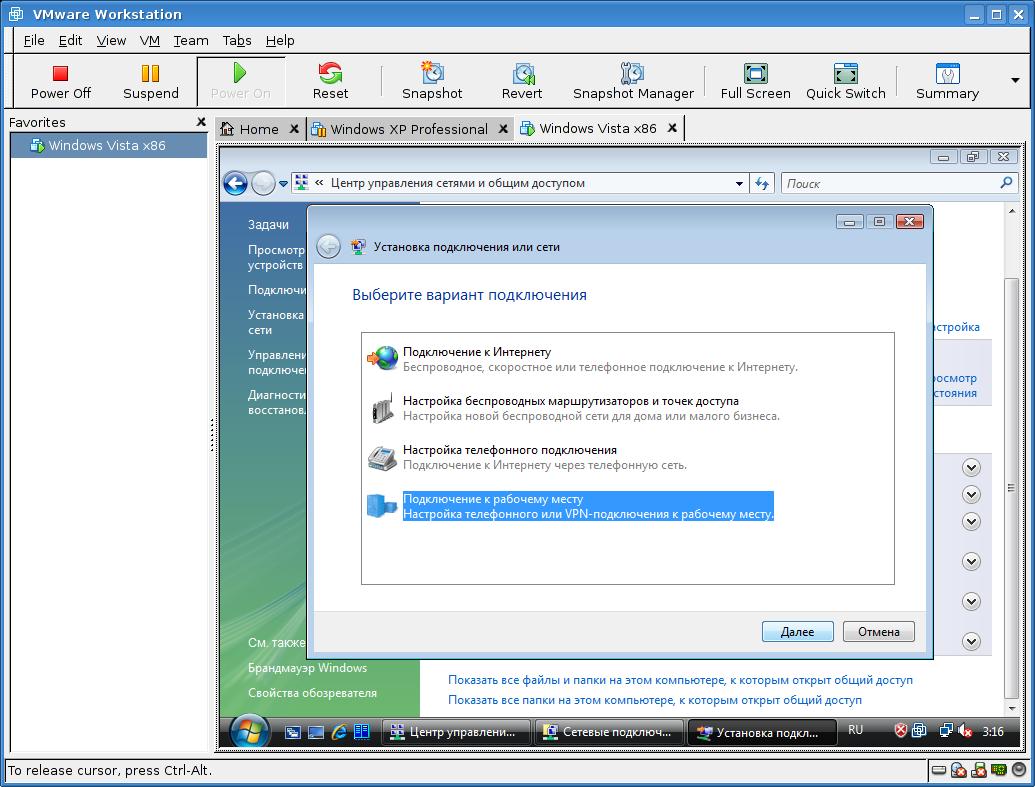Open the Edit menu
1035x787 pixels.
(70, 40)
